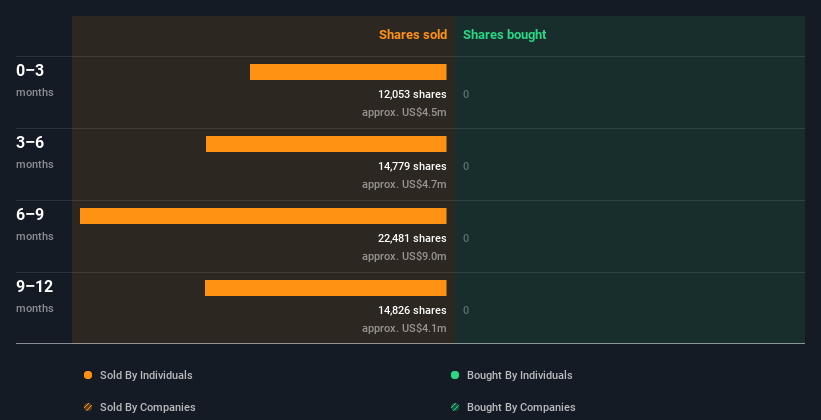Click the 6–9 months longest orange bar

click(x=263, y=216)
